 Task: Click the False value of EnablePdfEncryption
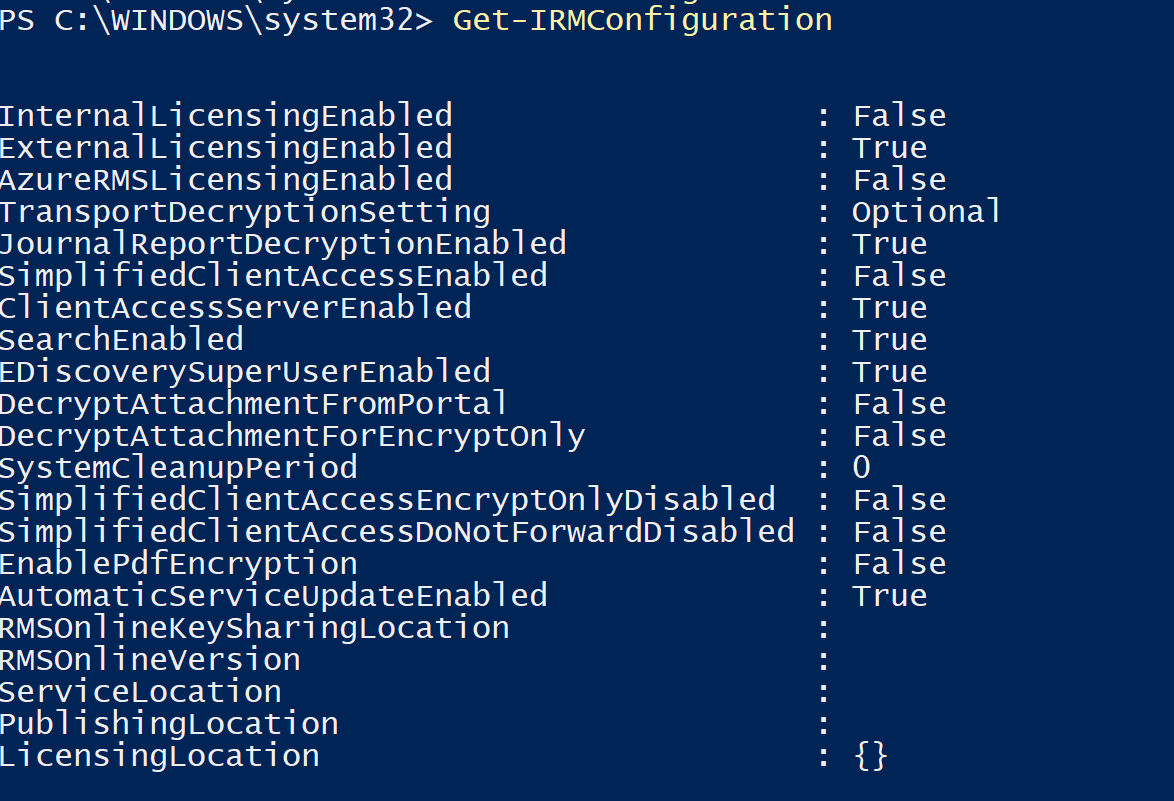pos(899,564)
